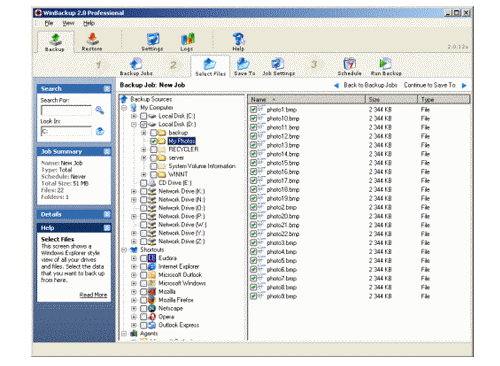
Task: Collapse the Agents tree node
Action: 124,333
